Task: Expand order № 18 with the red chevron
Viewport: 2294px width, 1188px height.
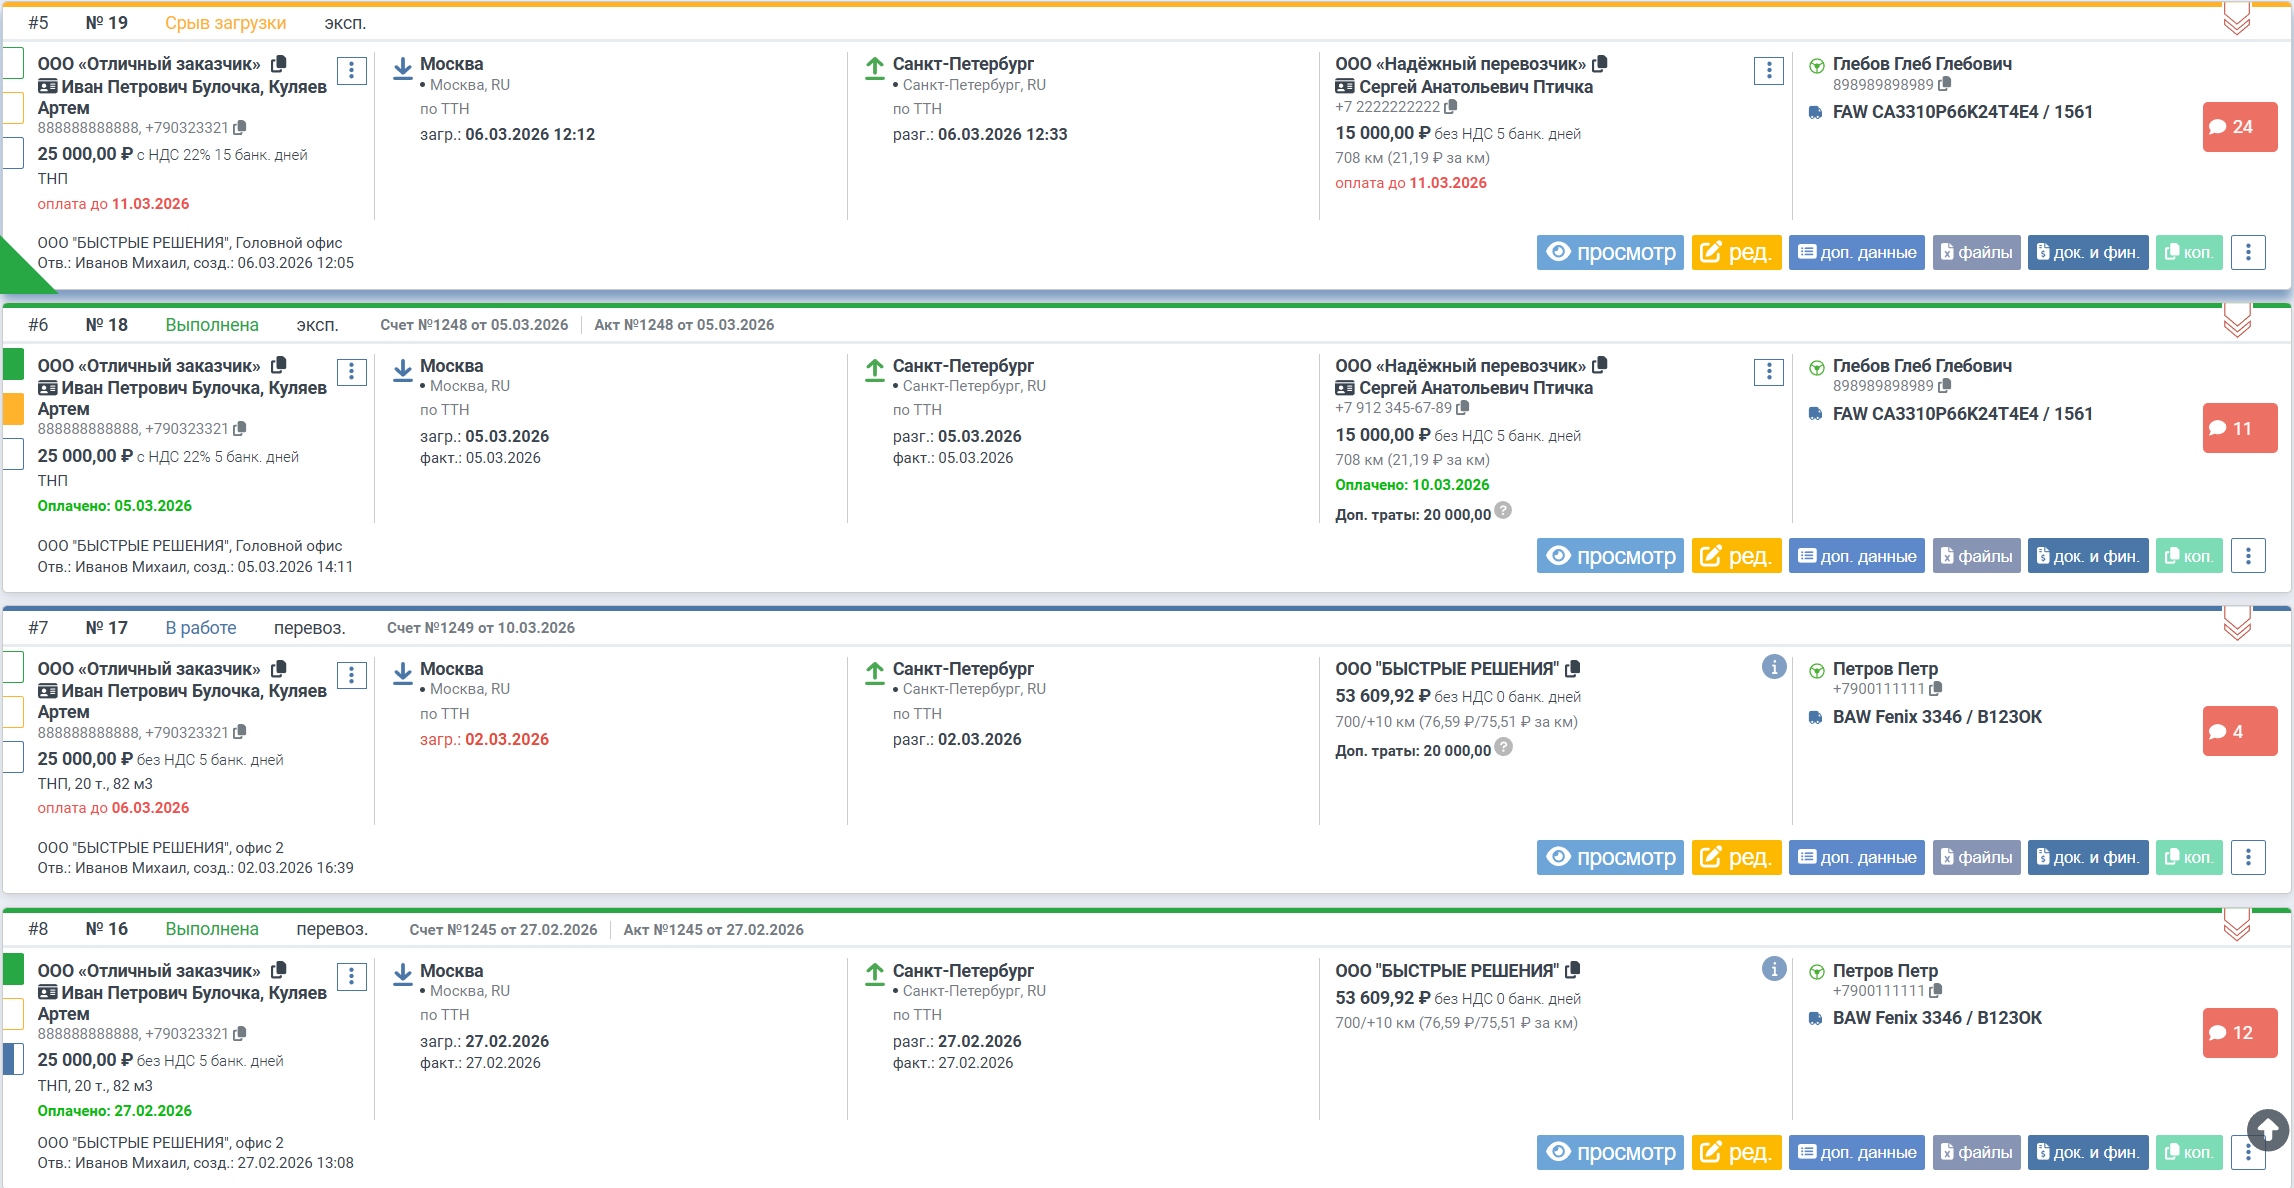Action: coord(2237,321)
